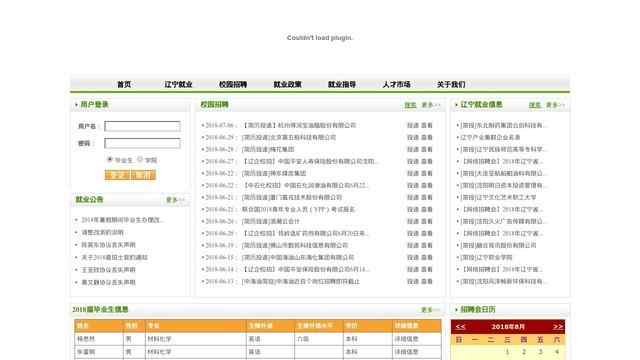Click 投递 on the 2018-06-13 row

(413, 282)
